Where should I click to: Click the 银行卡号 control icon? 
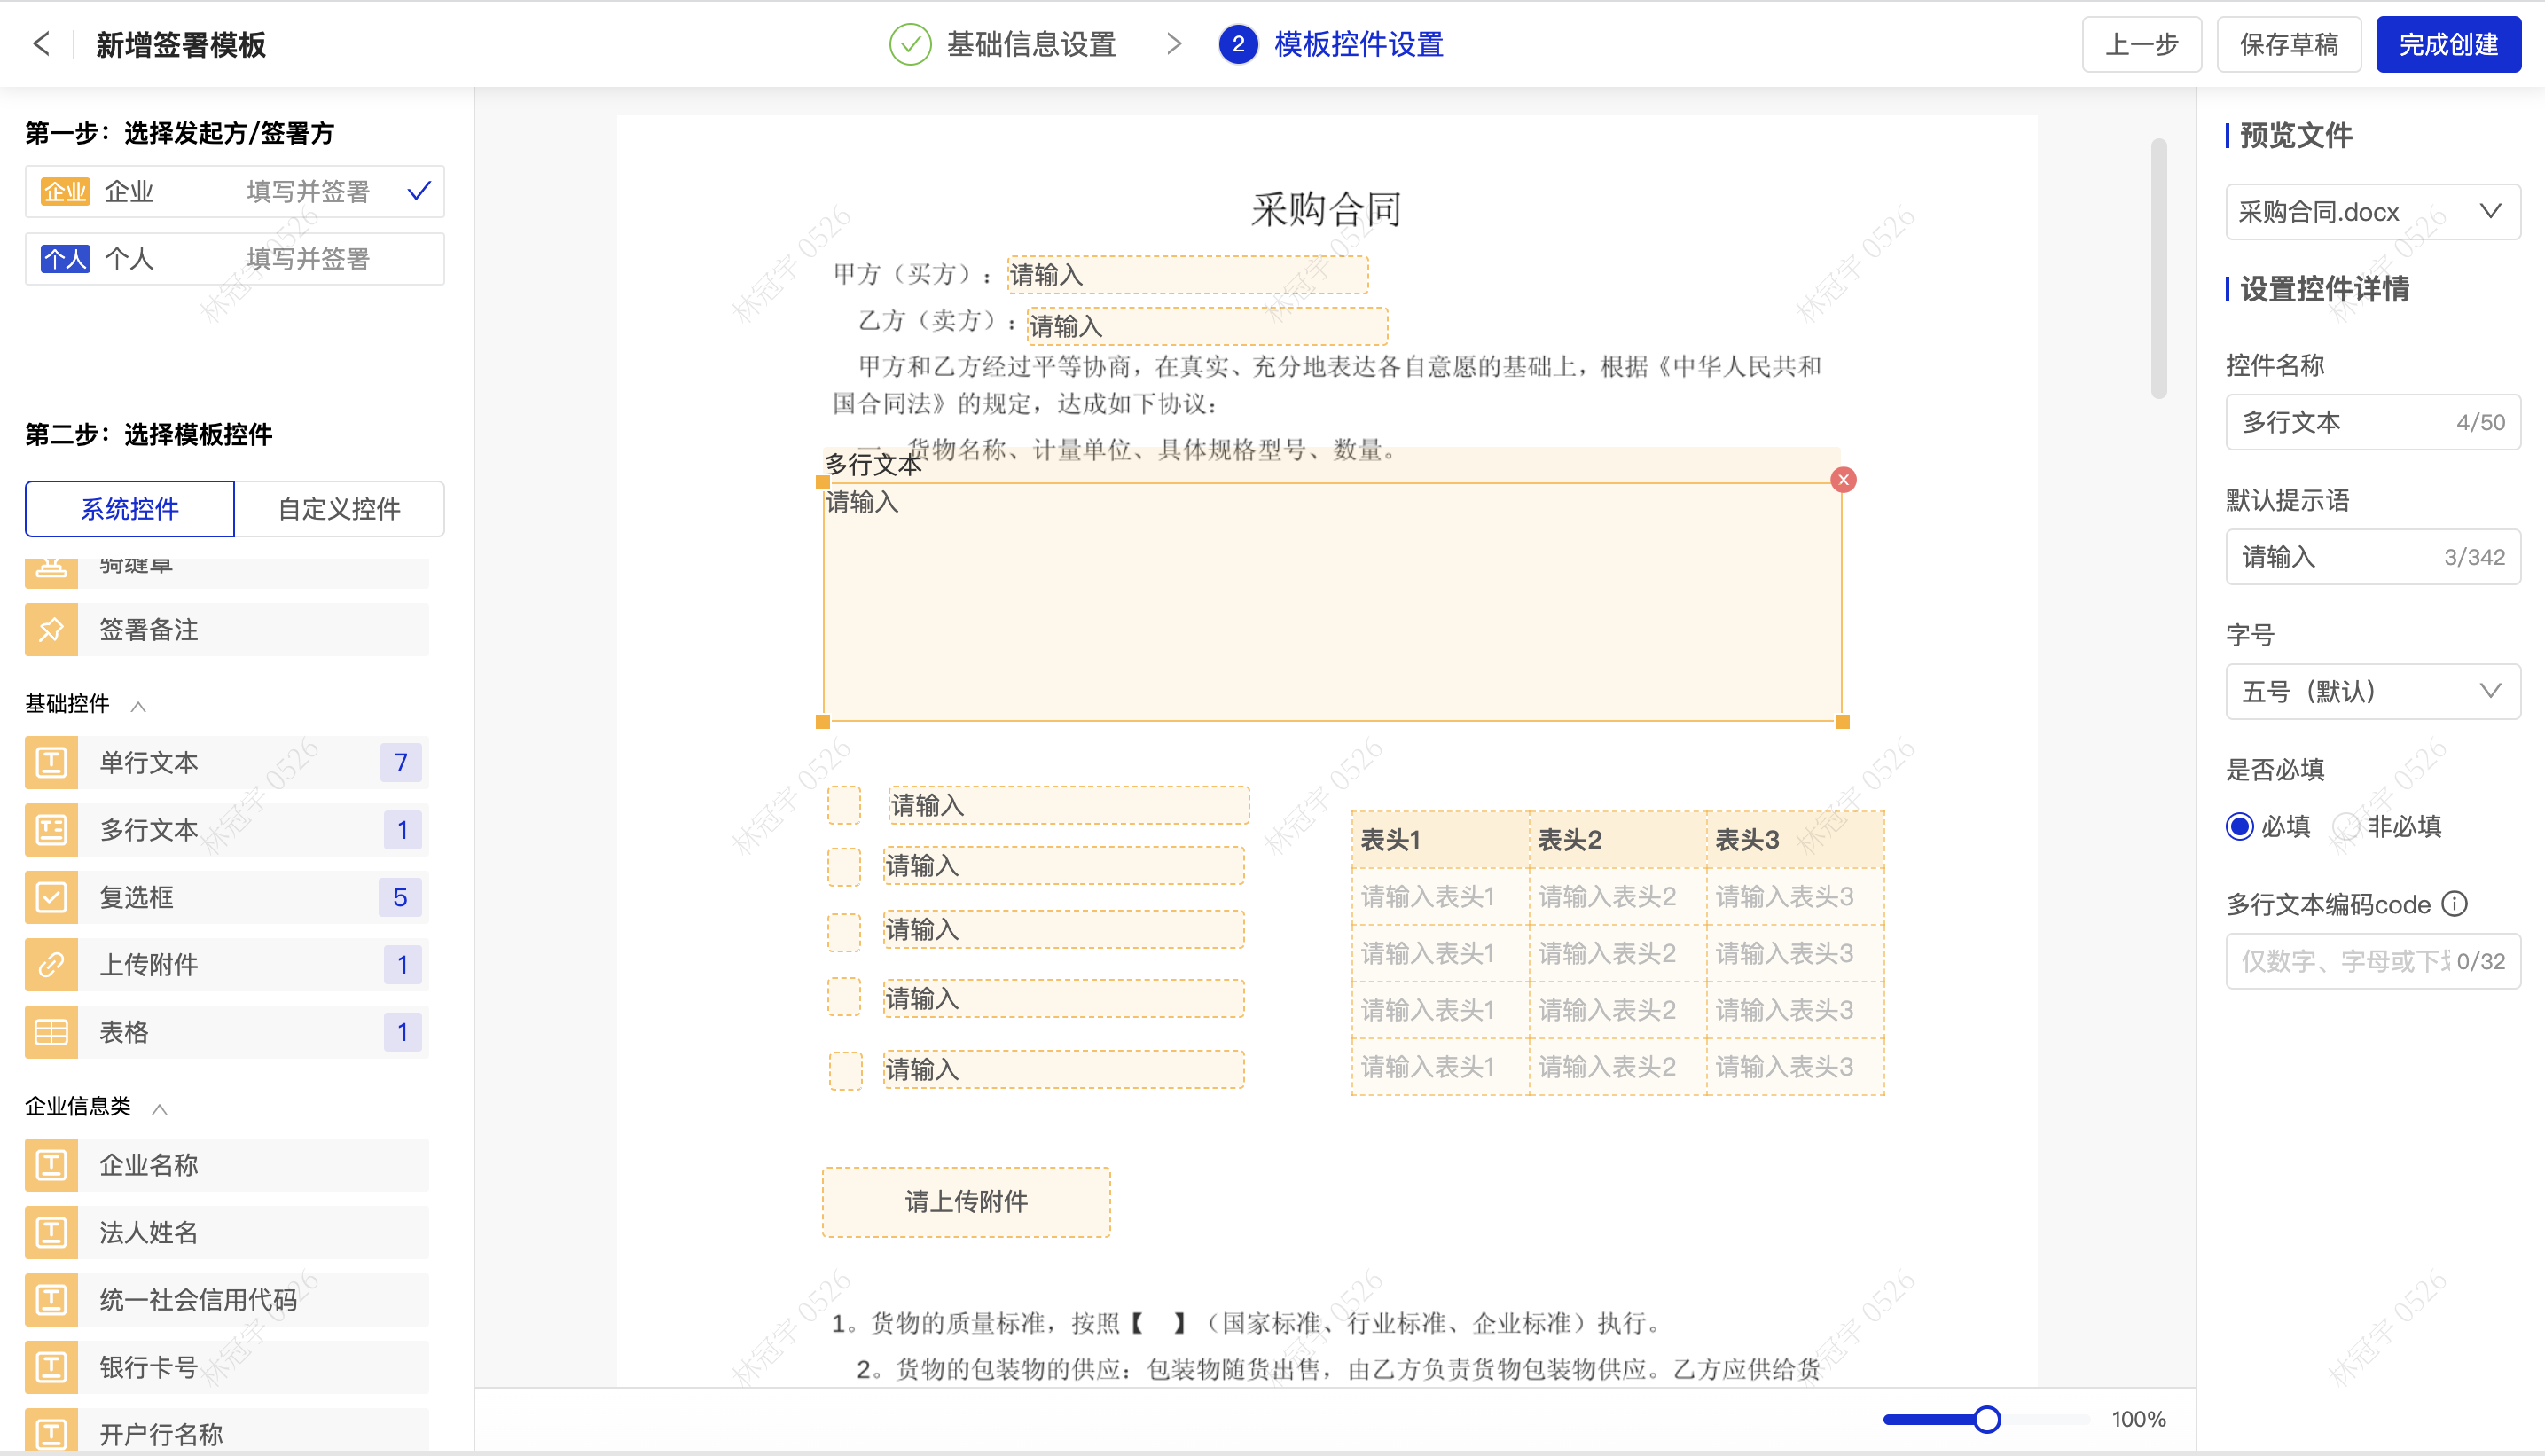[51, 1367]
